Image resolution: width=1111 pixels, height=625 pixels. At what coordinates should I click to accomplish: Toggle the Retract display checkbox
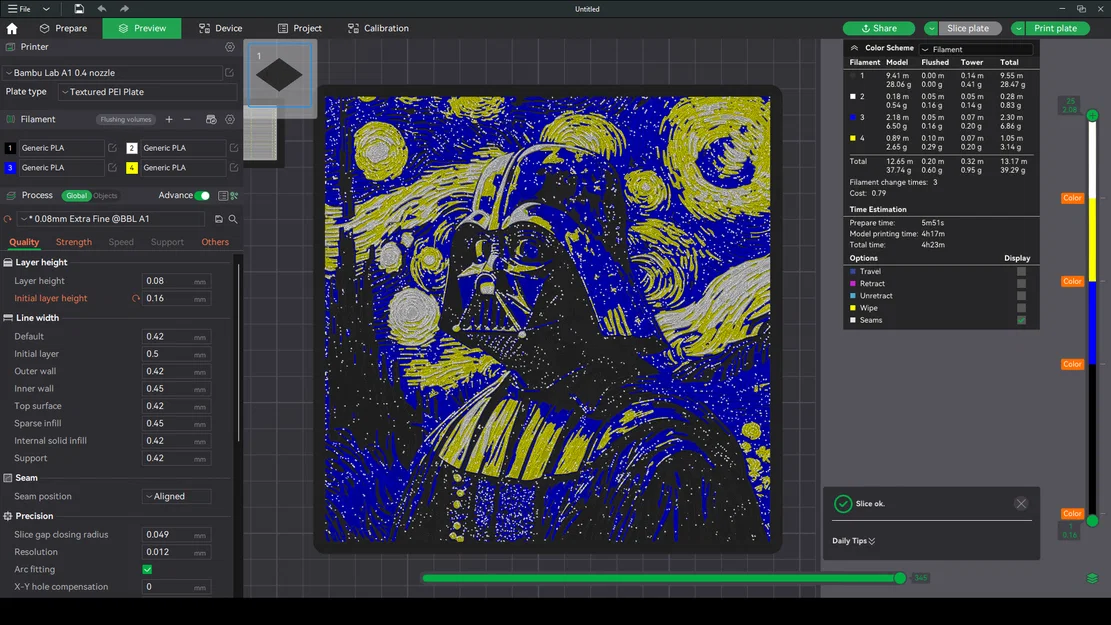tap(1021, 283)
